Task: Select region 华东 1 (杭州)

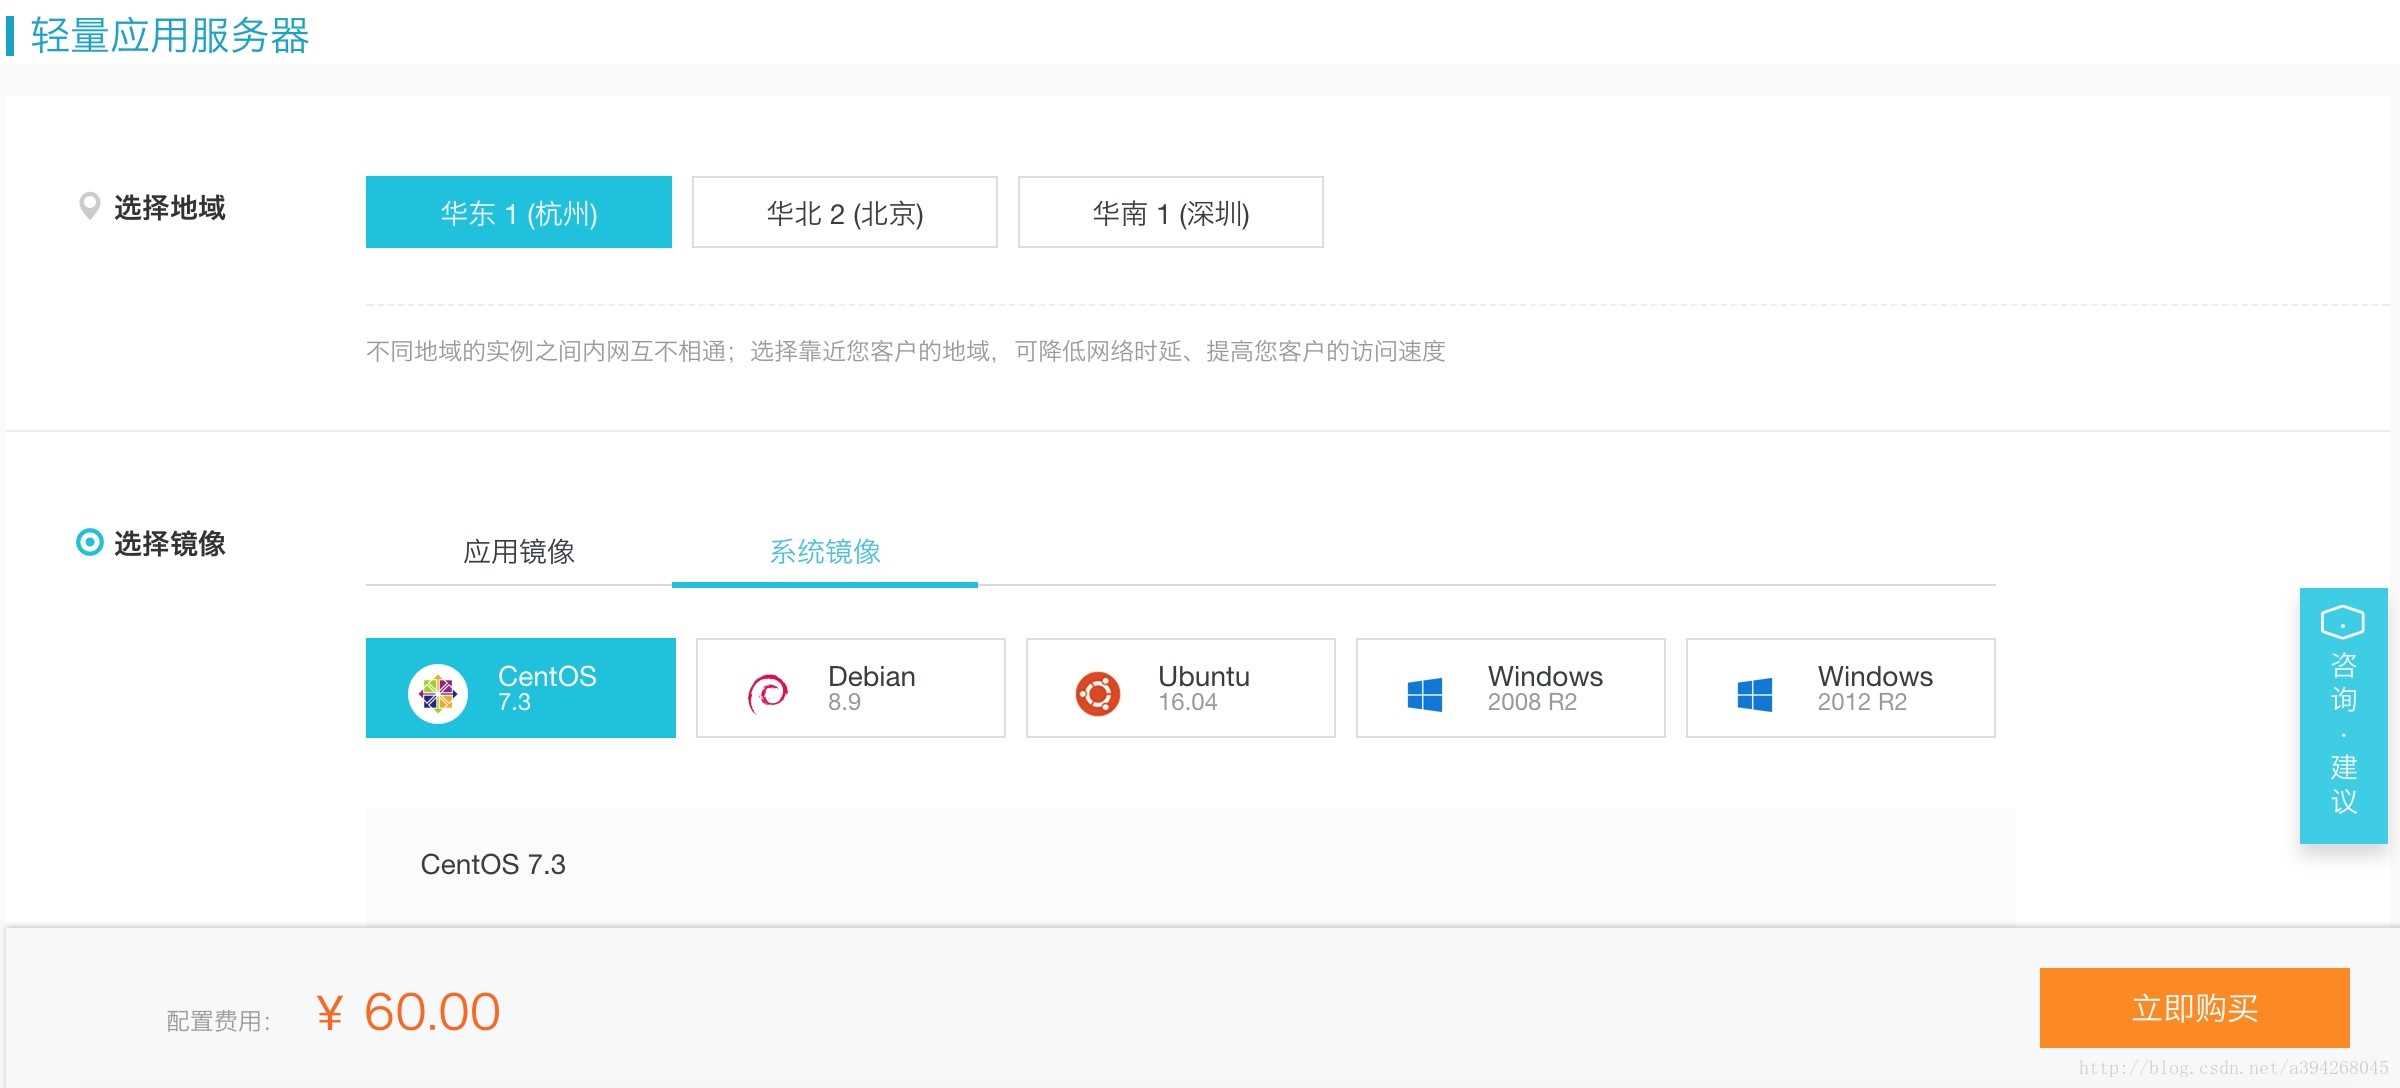Action: (518, 212)
